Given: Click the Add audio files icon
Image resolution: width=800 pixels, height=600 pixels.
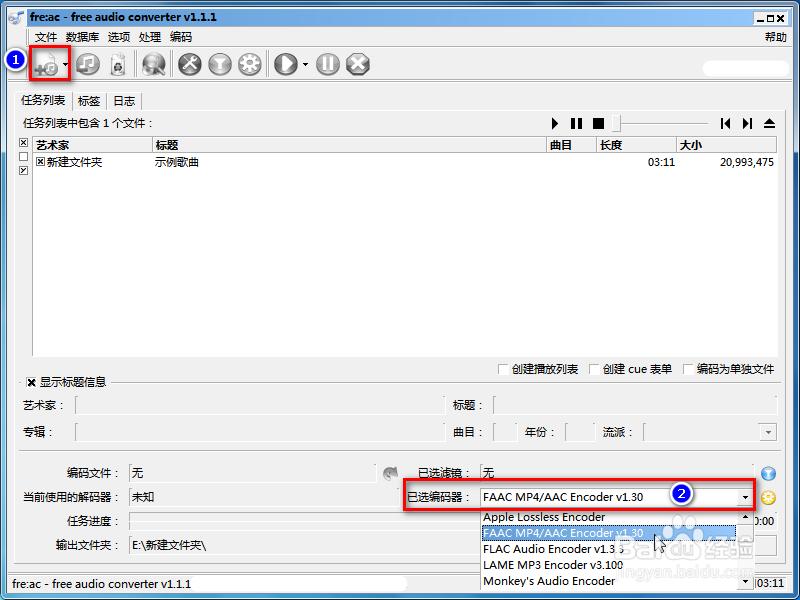Looking at the screenshot, I should [46, 63].
